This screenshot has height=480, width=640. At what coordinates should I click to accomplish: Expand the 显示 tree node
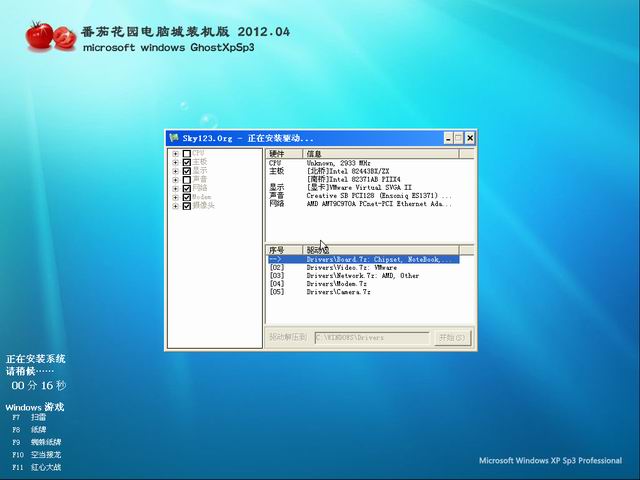(x=175, y=171)
